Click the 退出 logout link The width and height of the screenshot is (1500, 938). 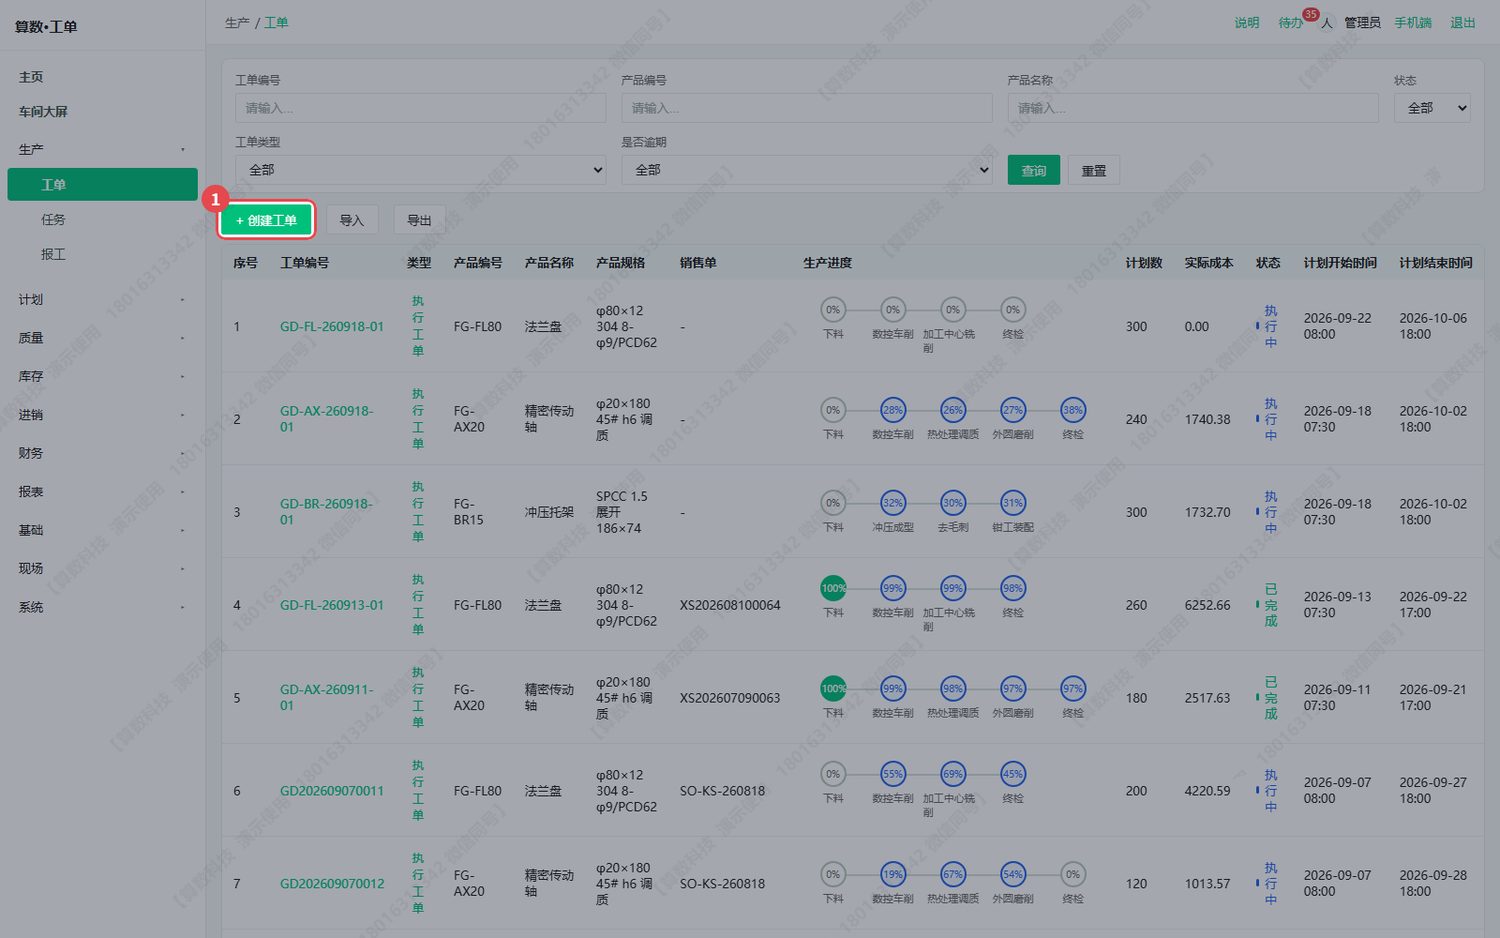pos(1463,23)
